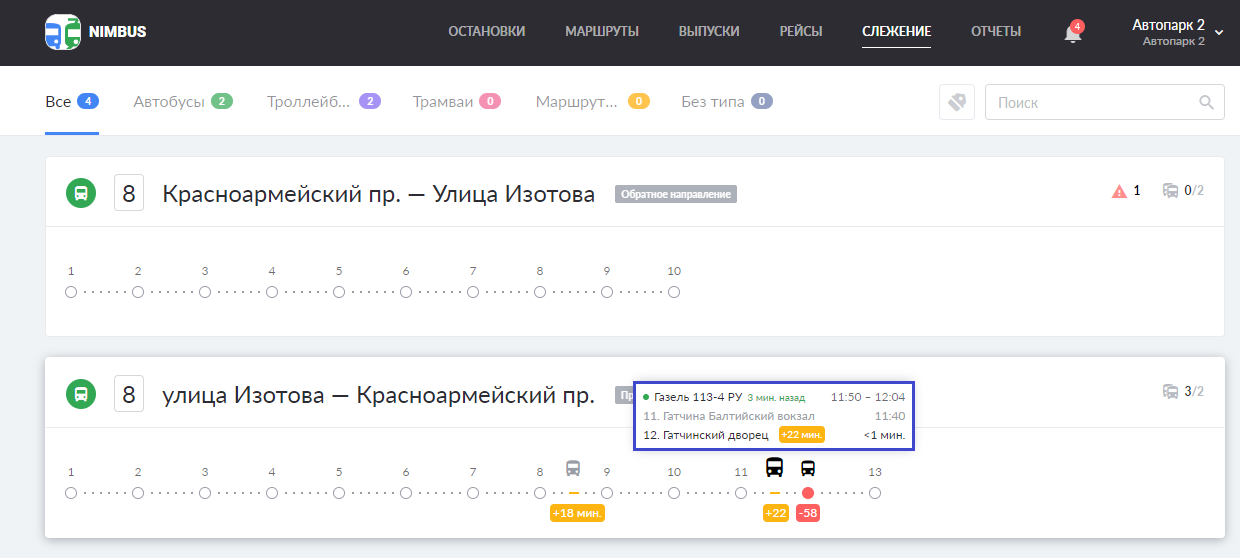Open the ВЫПУСКИ menu
The height and width of the screenshot is (558, 1240).
pos(709,32)
